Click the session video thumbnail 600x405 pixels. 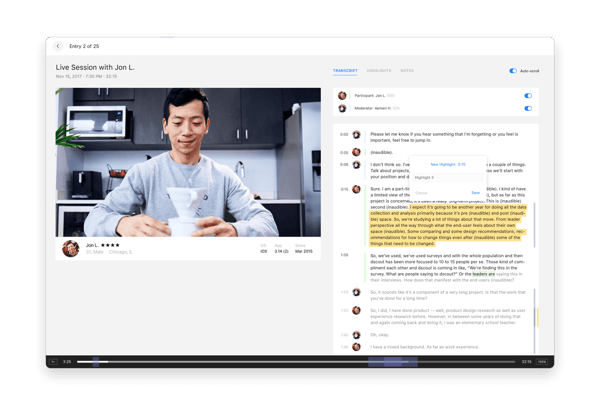point(188,161)
